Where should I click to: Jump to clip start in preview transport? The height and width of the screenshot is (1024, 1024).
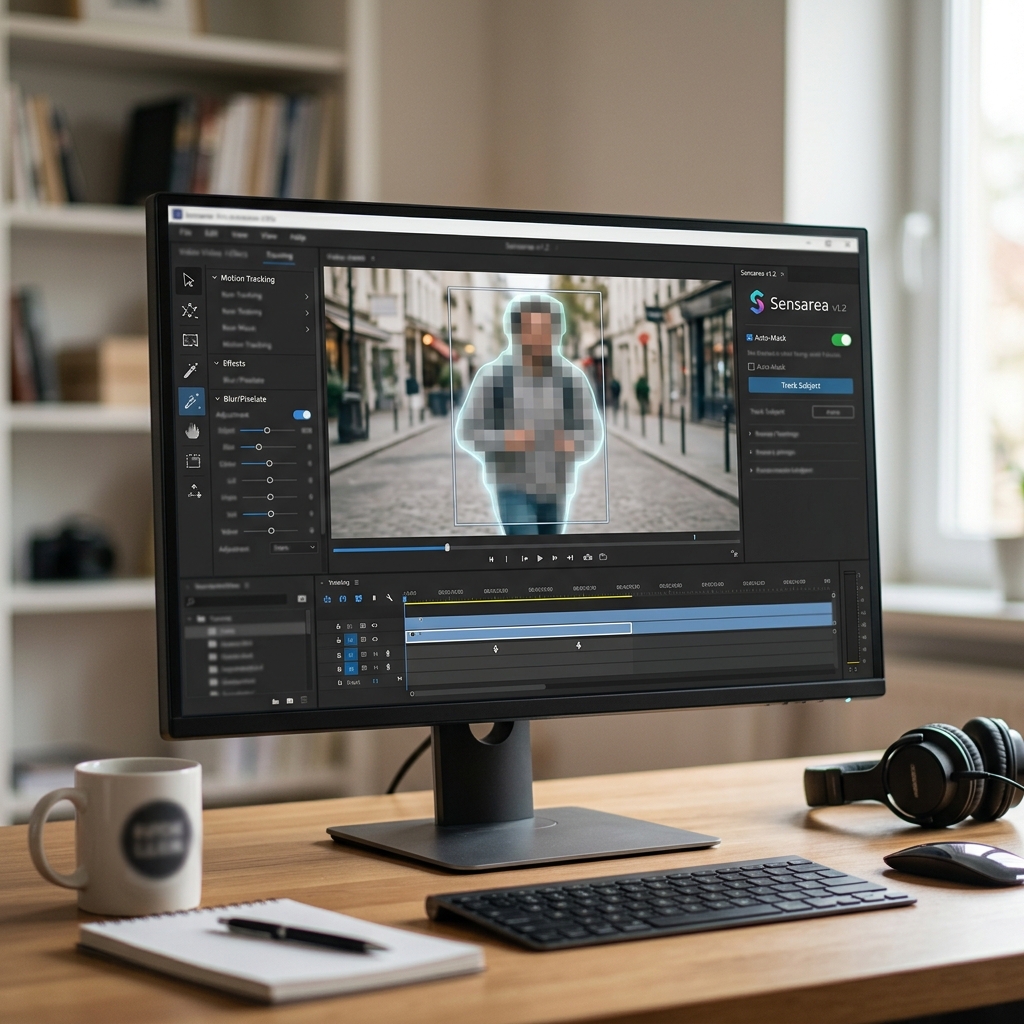tap(491, 559)
